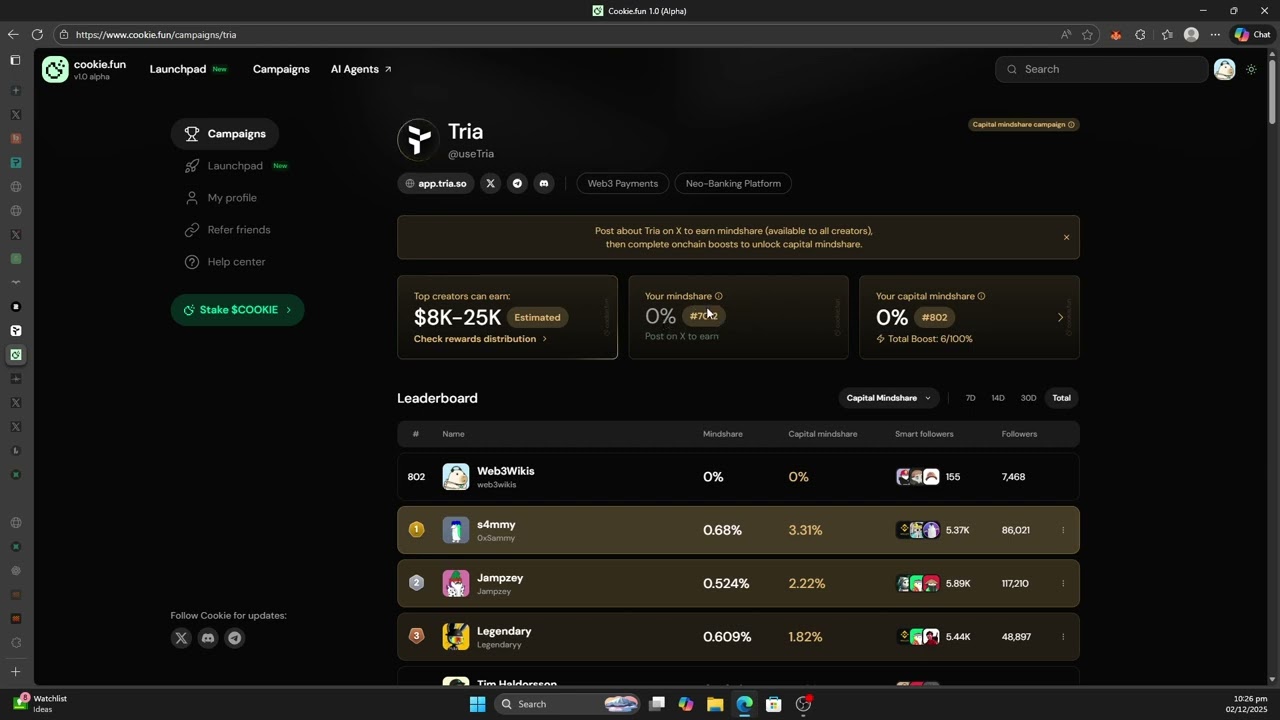
Task: Open Cookie's X page in Follow section
Action: (181, 638)
